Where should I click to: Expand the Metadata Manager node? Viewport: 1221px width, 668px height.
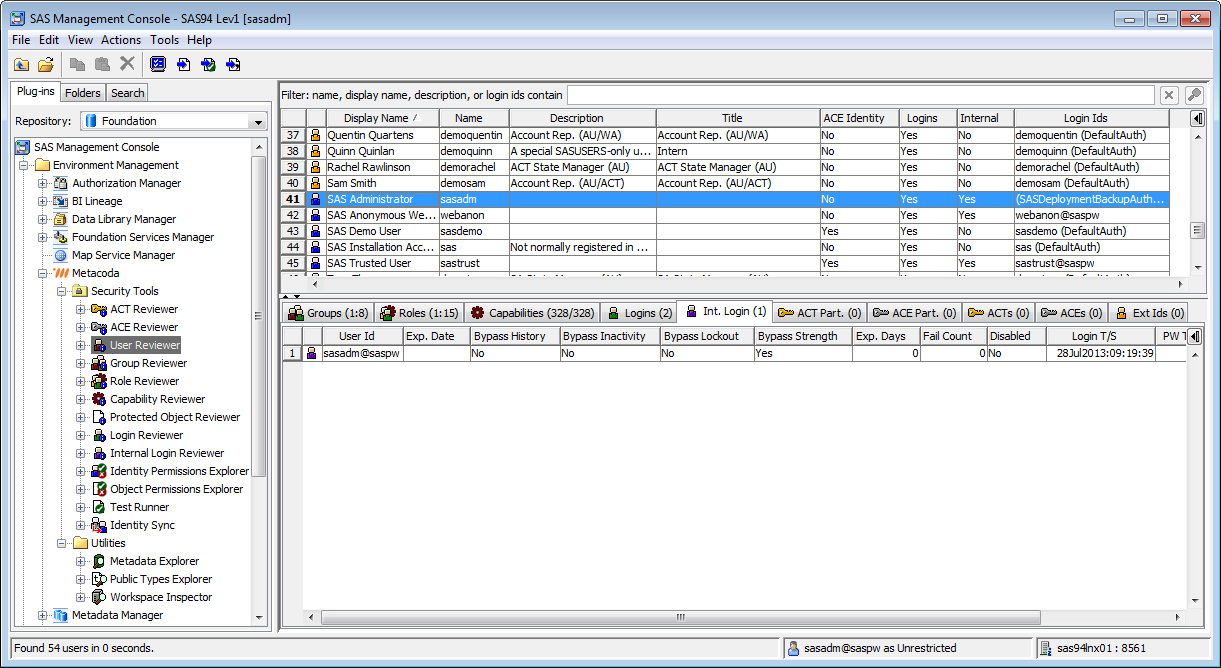(x=43, y=615)
